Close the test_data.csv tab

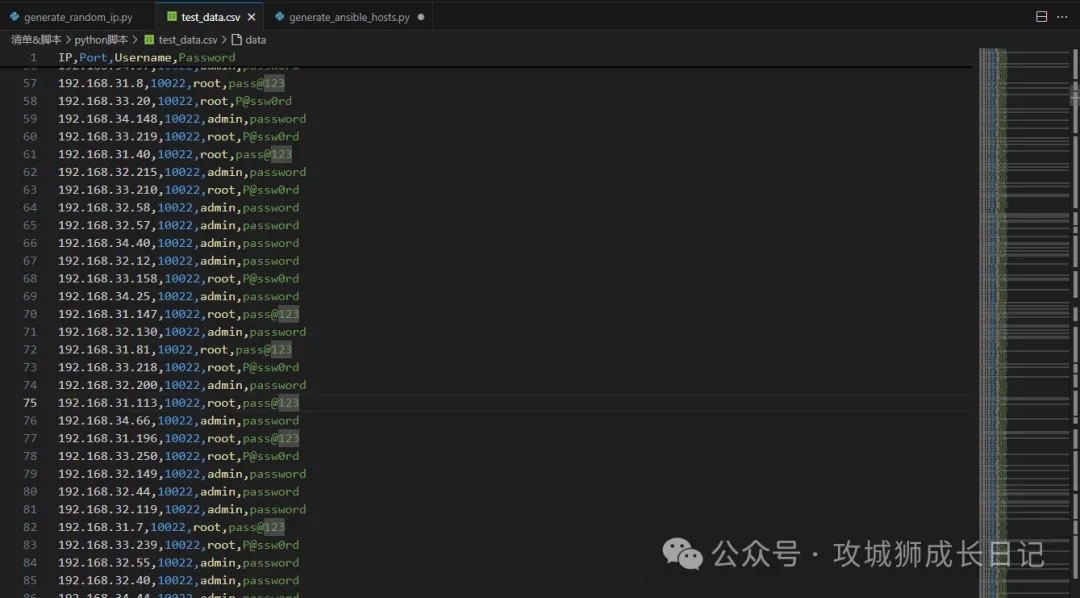(x=250, y=17)
